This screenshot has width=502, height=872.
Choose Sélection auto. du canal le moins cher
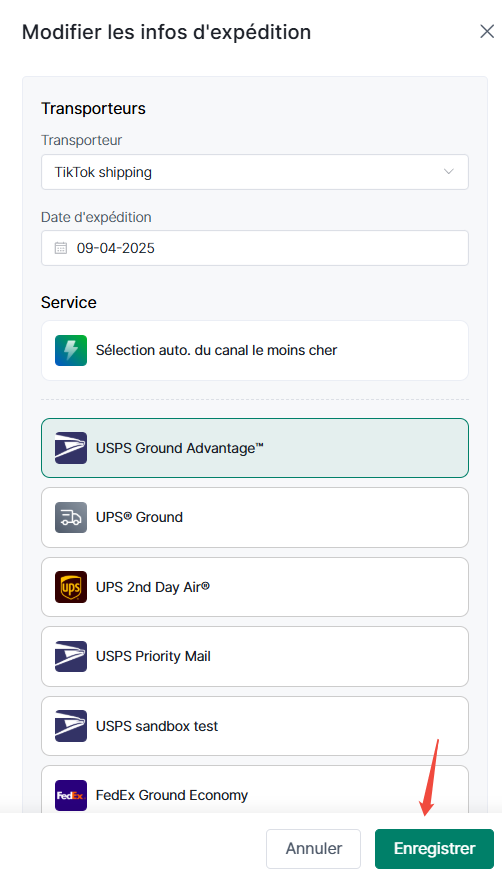click(255, 350)
